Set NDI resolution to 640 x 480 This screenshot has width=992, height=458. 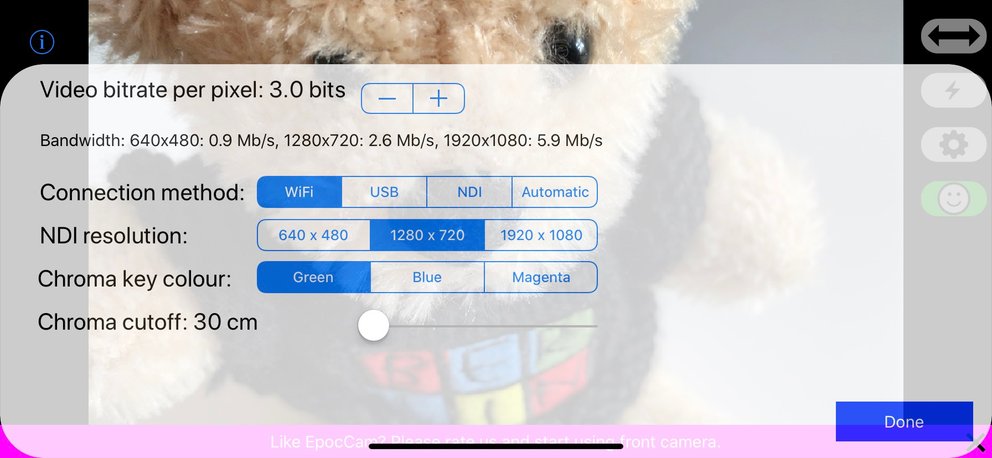click(x=313, y=235)
